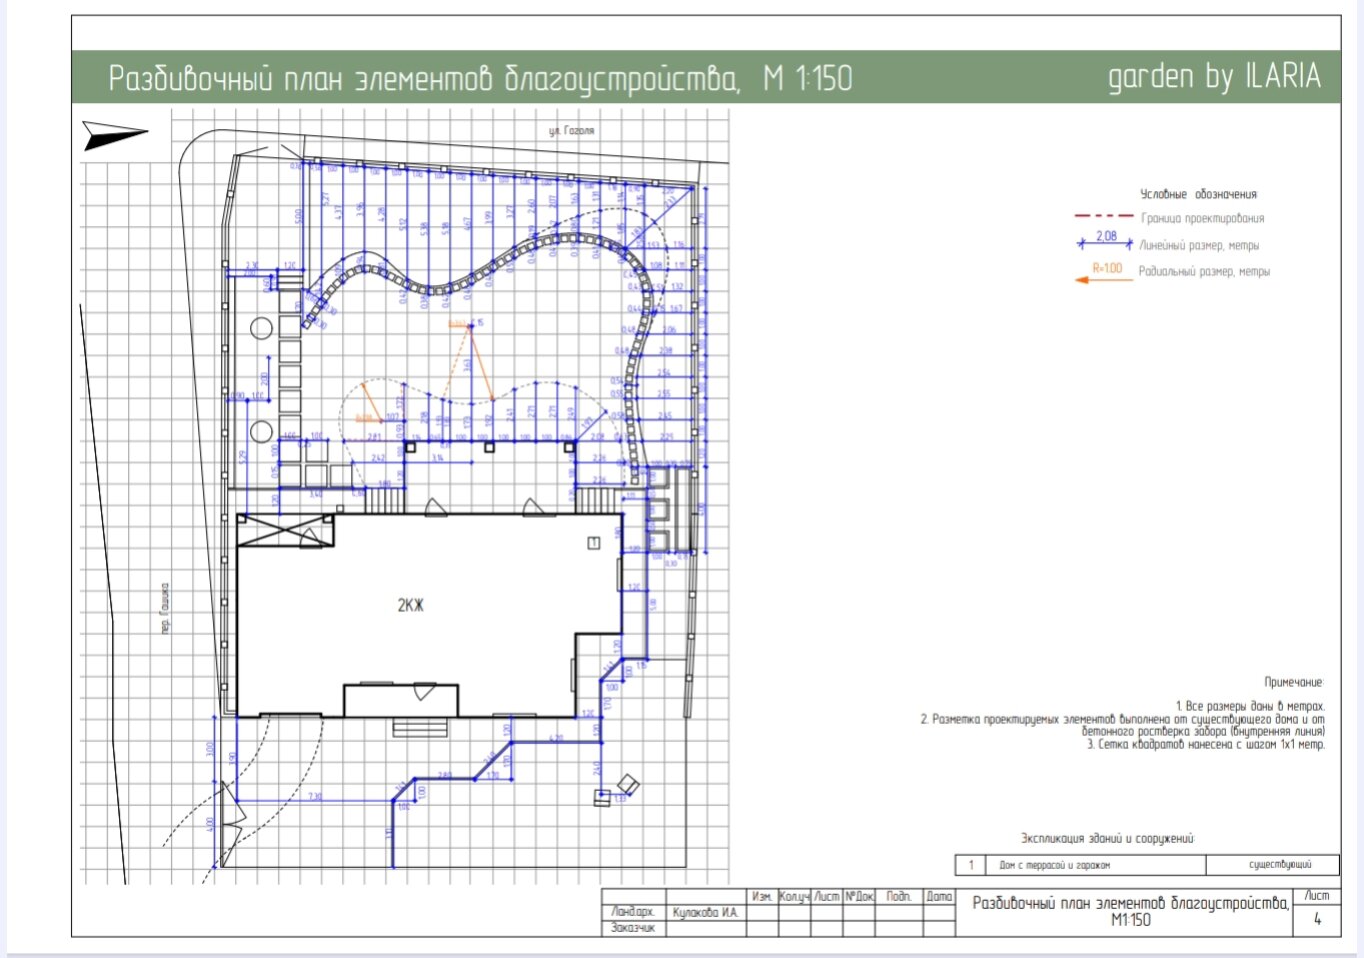Image resolution: width=1364 pixels, height=958 pixels.
Task: Click the orange R=1.00 radial arrow symbol
Action: [1103, 274]
